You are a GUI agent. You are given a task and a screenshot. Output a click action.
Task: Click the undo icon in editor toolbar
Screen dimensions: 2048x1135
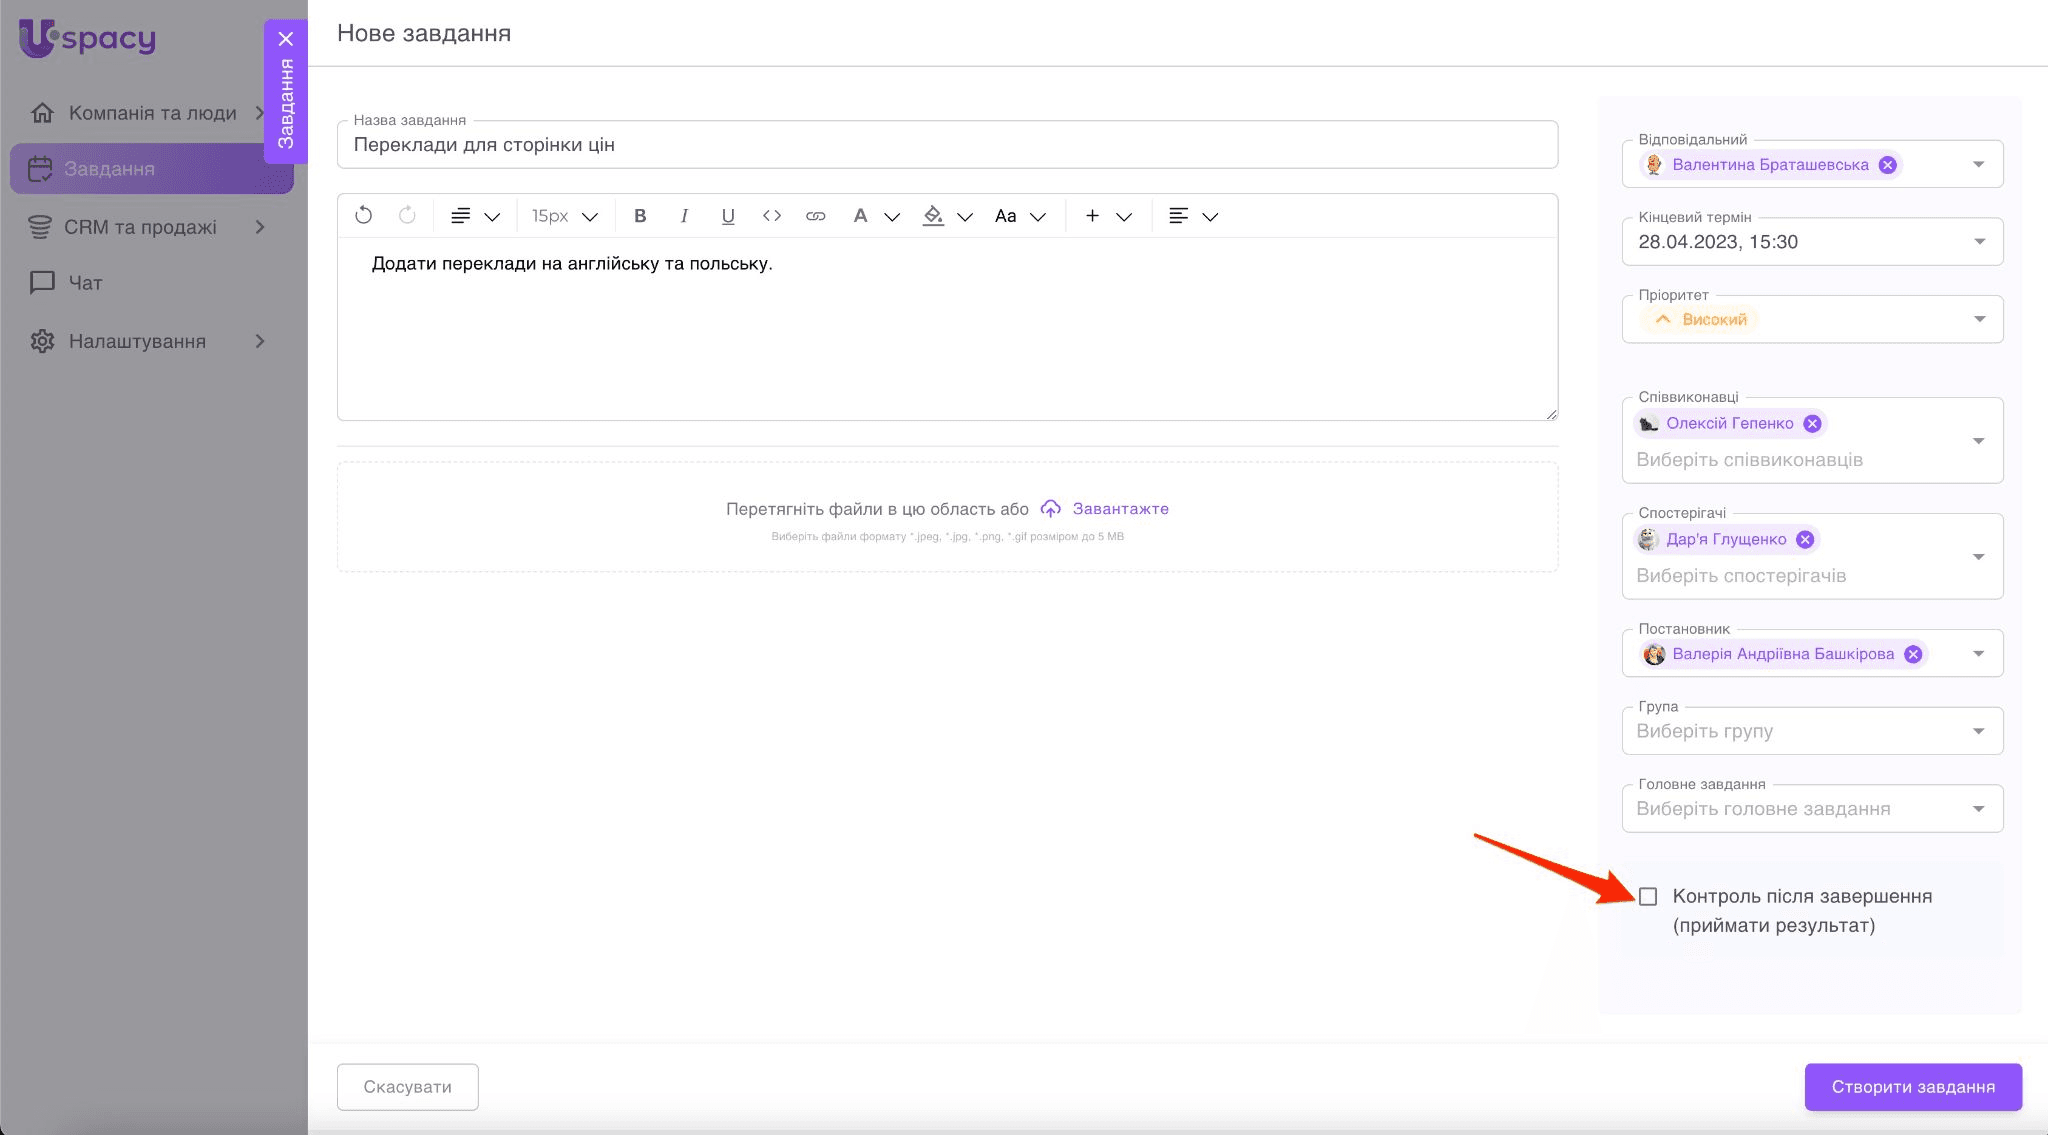[x=363, y=216]
